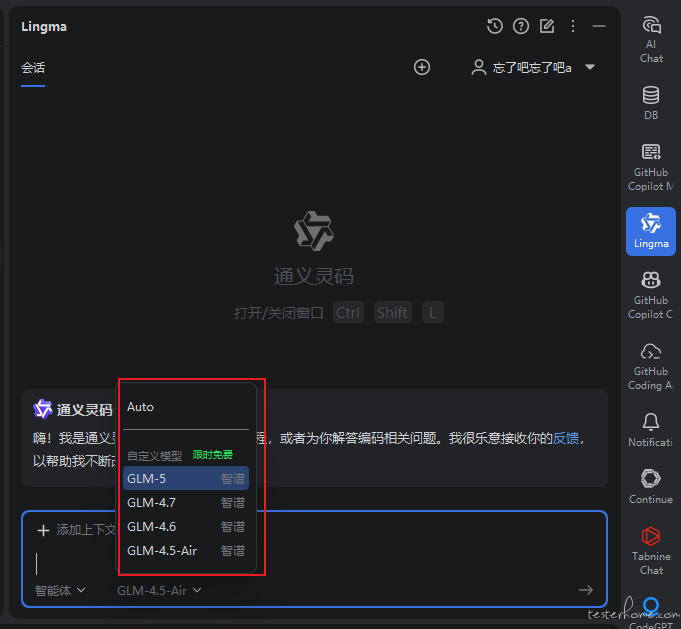
Task: Click the edit note icon in header
Action: tap(547, 26)
